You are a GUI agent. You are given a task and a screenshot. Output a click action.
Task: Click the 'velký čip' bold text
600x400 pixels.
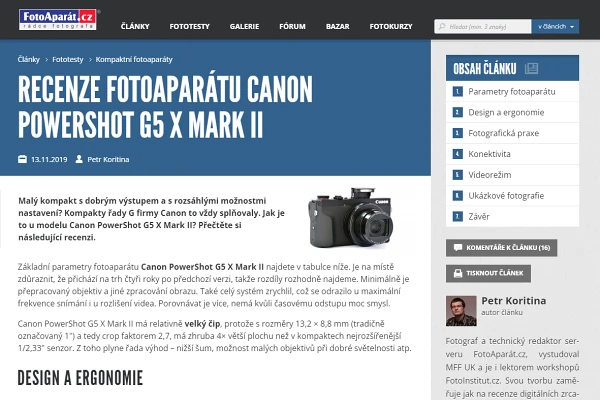point(202,324)
